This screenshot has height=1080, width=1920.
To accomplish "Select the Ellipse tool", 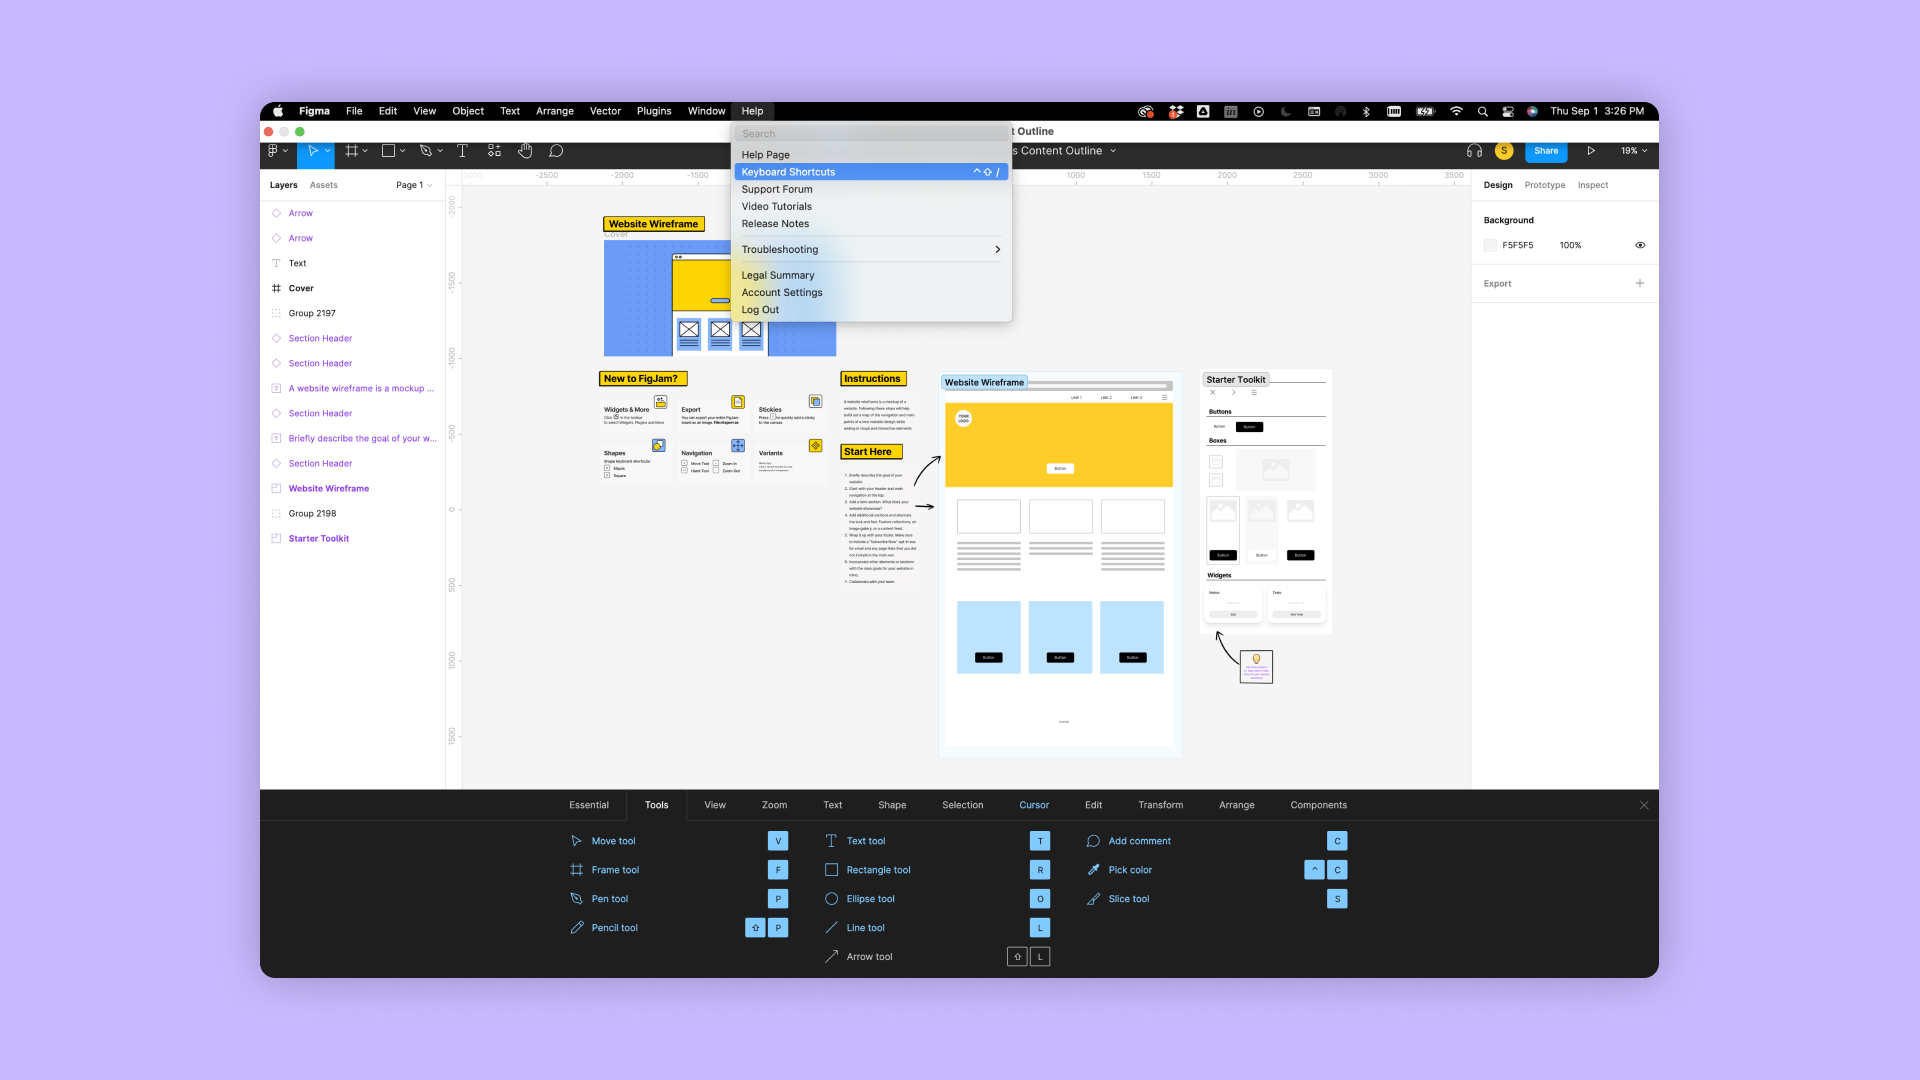I will point(870,898).
